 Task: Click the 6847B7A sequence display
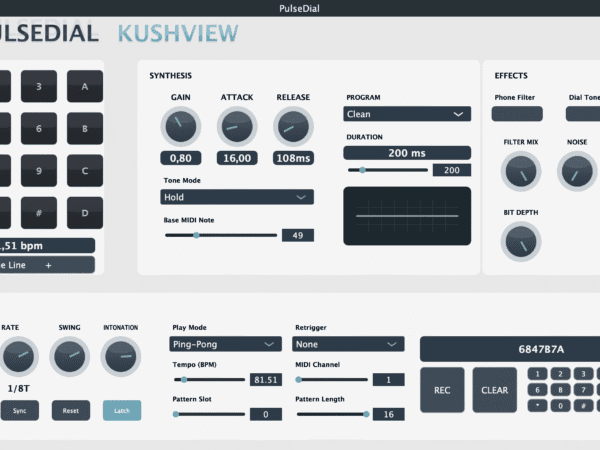[510, 349]
